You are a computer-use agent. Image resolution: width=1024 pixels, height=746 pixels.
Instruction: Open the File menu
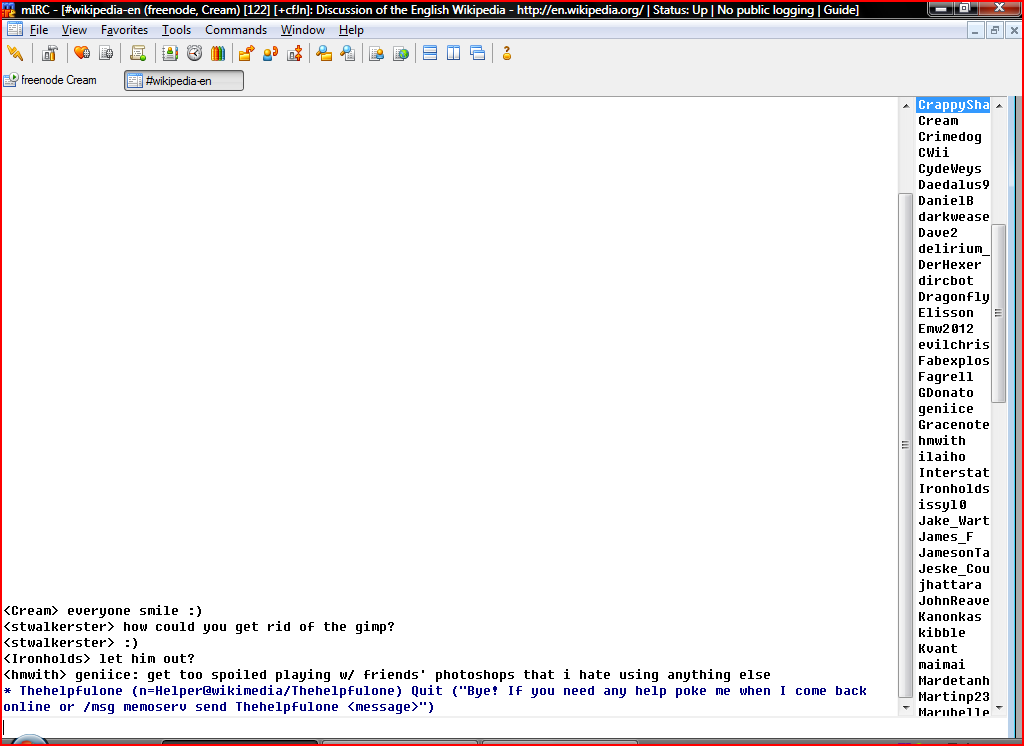click(x=39, y=30)
